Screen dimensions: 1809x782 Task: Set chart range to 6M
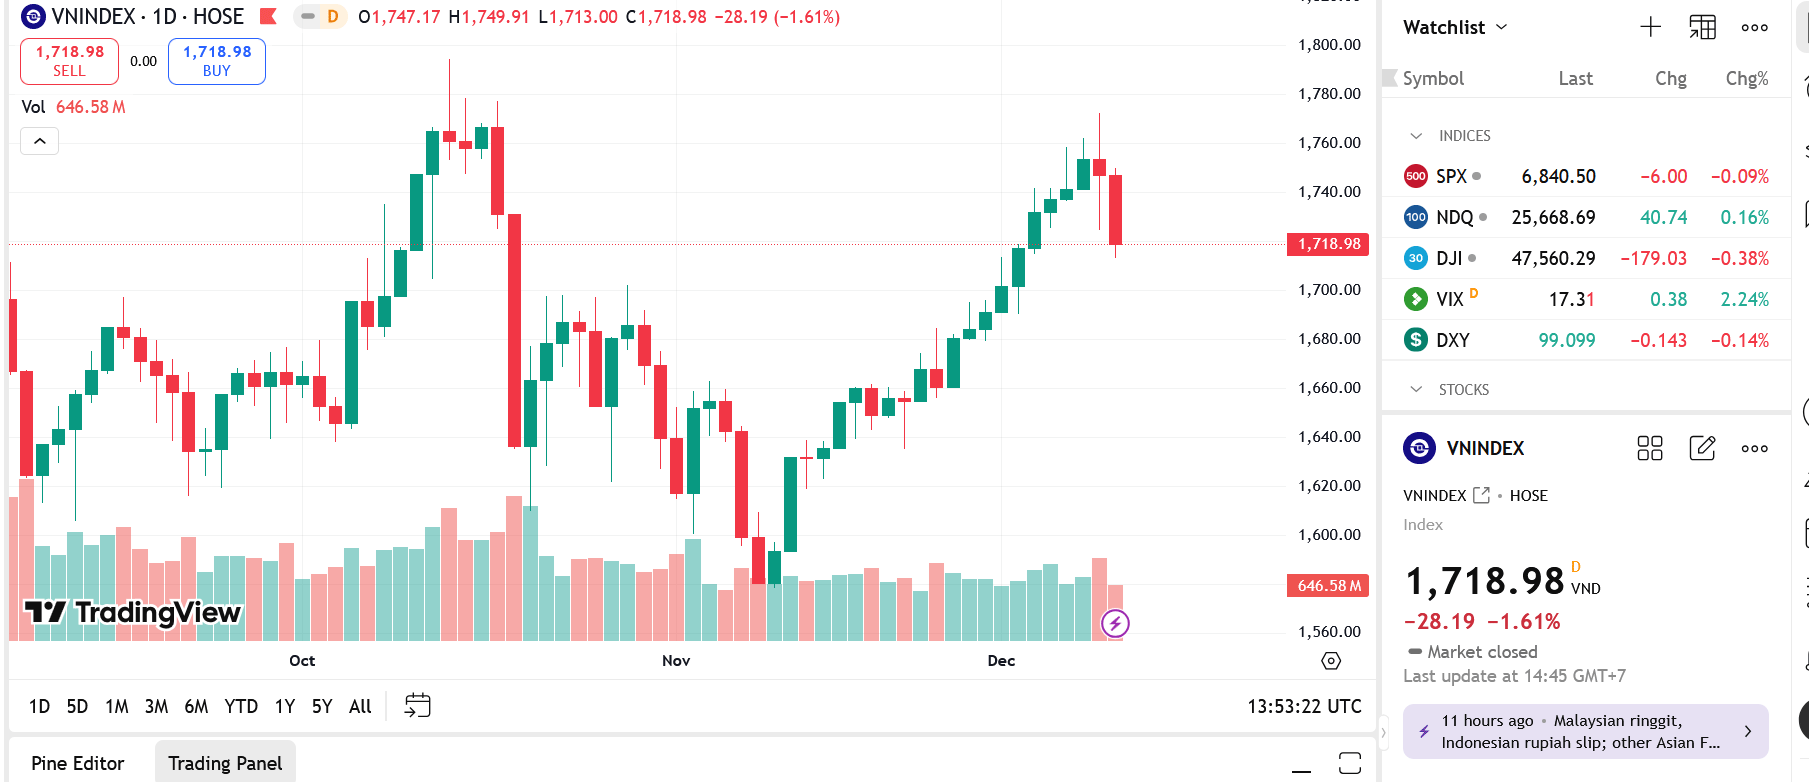pos(196,706)
